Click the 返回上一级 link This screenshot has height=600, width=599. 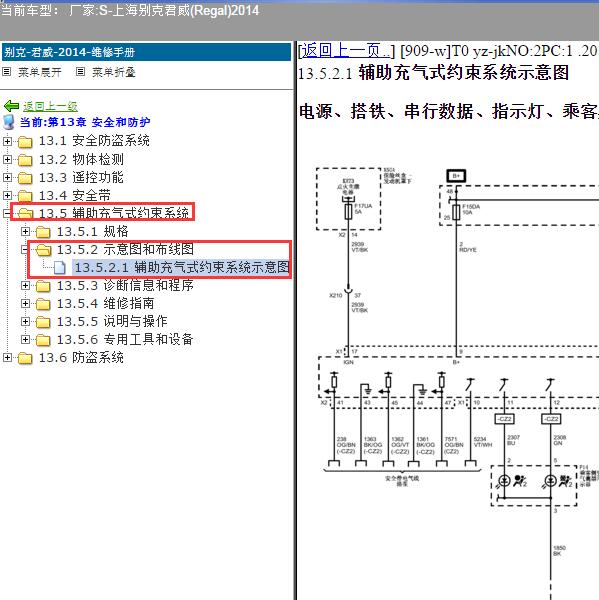coord(50,106)
